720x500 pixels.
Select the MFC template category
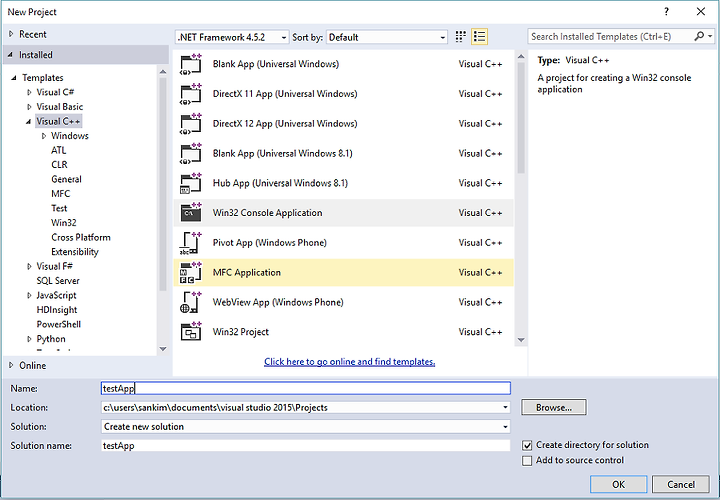tap(61, 194)
